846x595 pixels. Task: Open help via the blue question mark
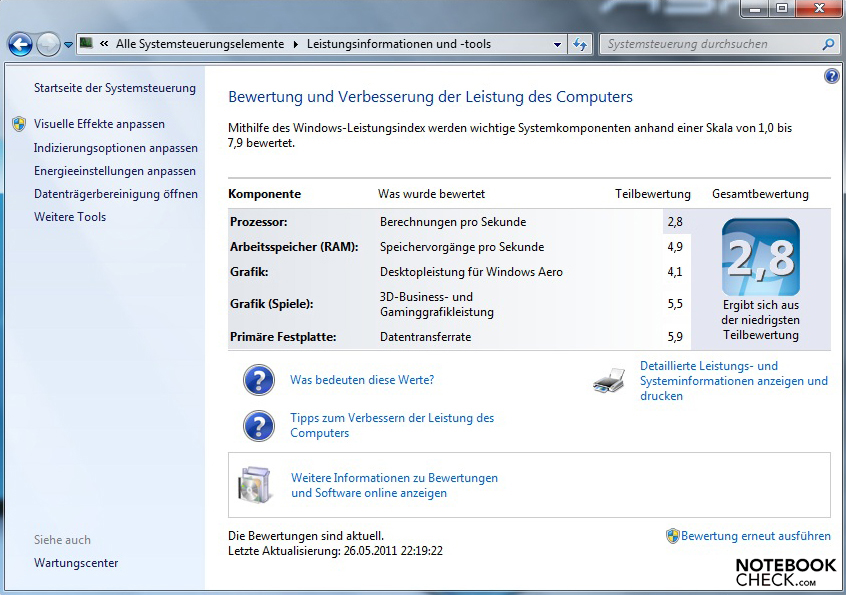pos(831,76)
